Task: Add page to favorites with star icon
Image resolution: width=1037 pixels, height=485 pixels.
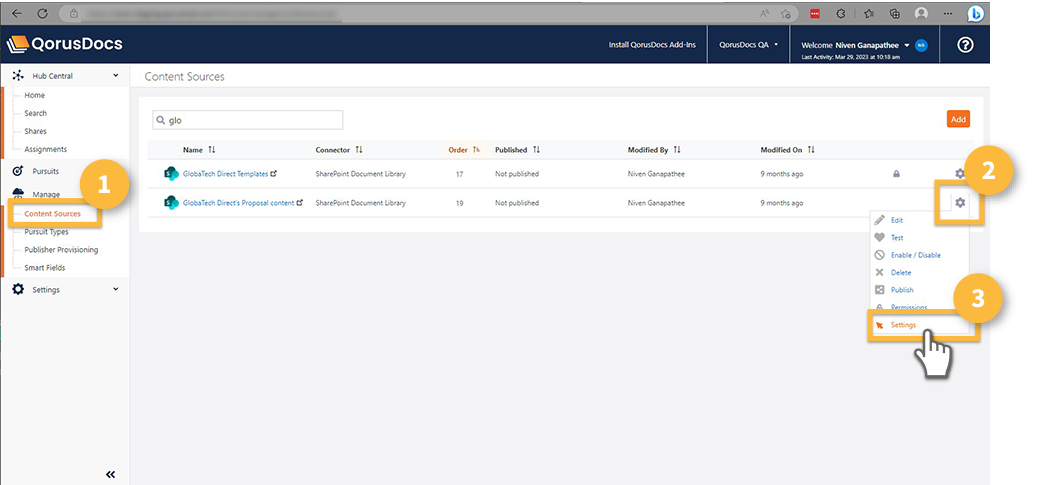Action: tap(786, 13)
